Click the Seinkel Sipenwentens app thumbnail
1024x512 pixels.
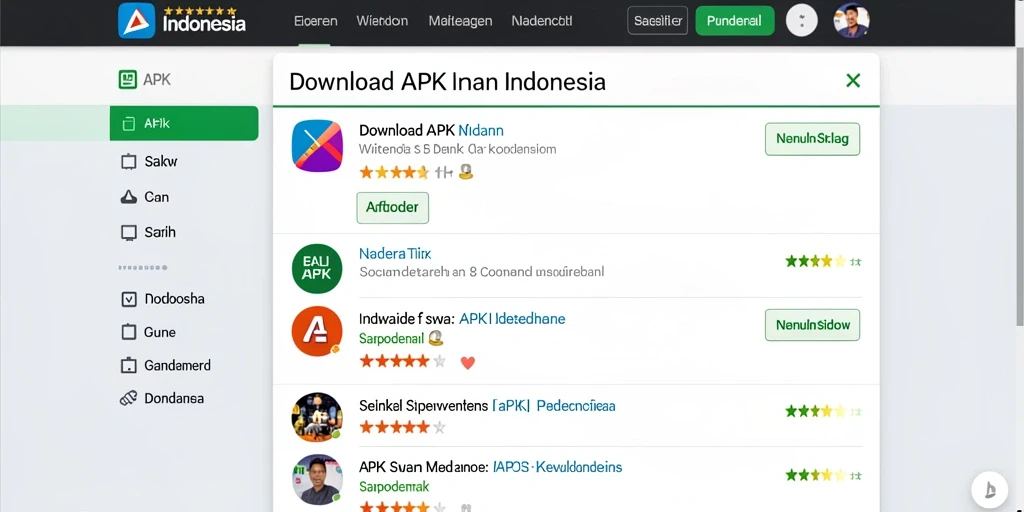(317, 417)
